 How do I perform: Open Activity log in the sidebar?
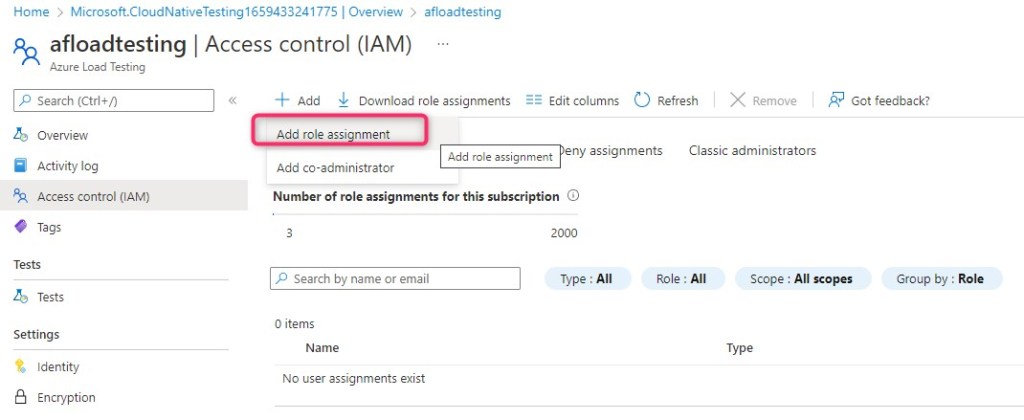pyautogui.click(x=67, y=166)
